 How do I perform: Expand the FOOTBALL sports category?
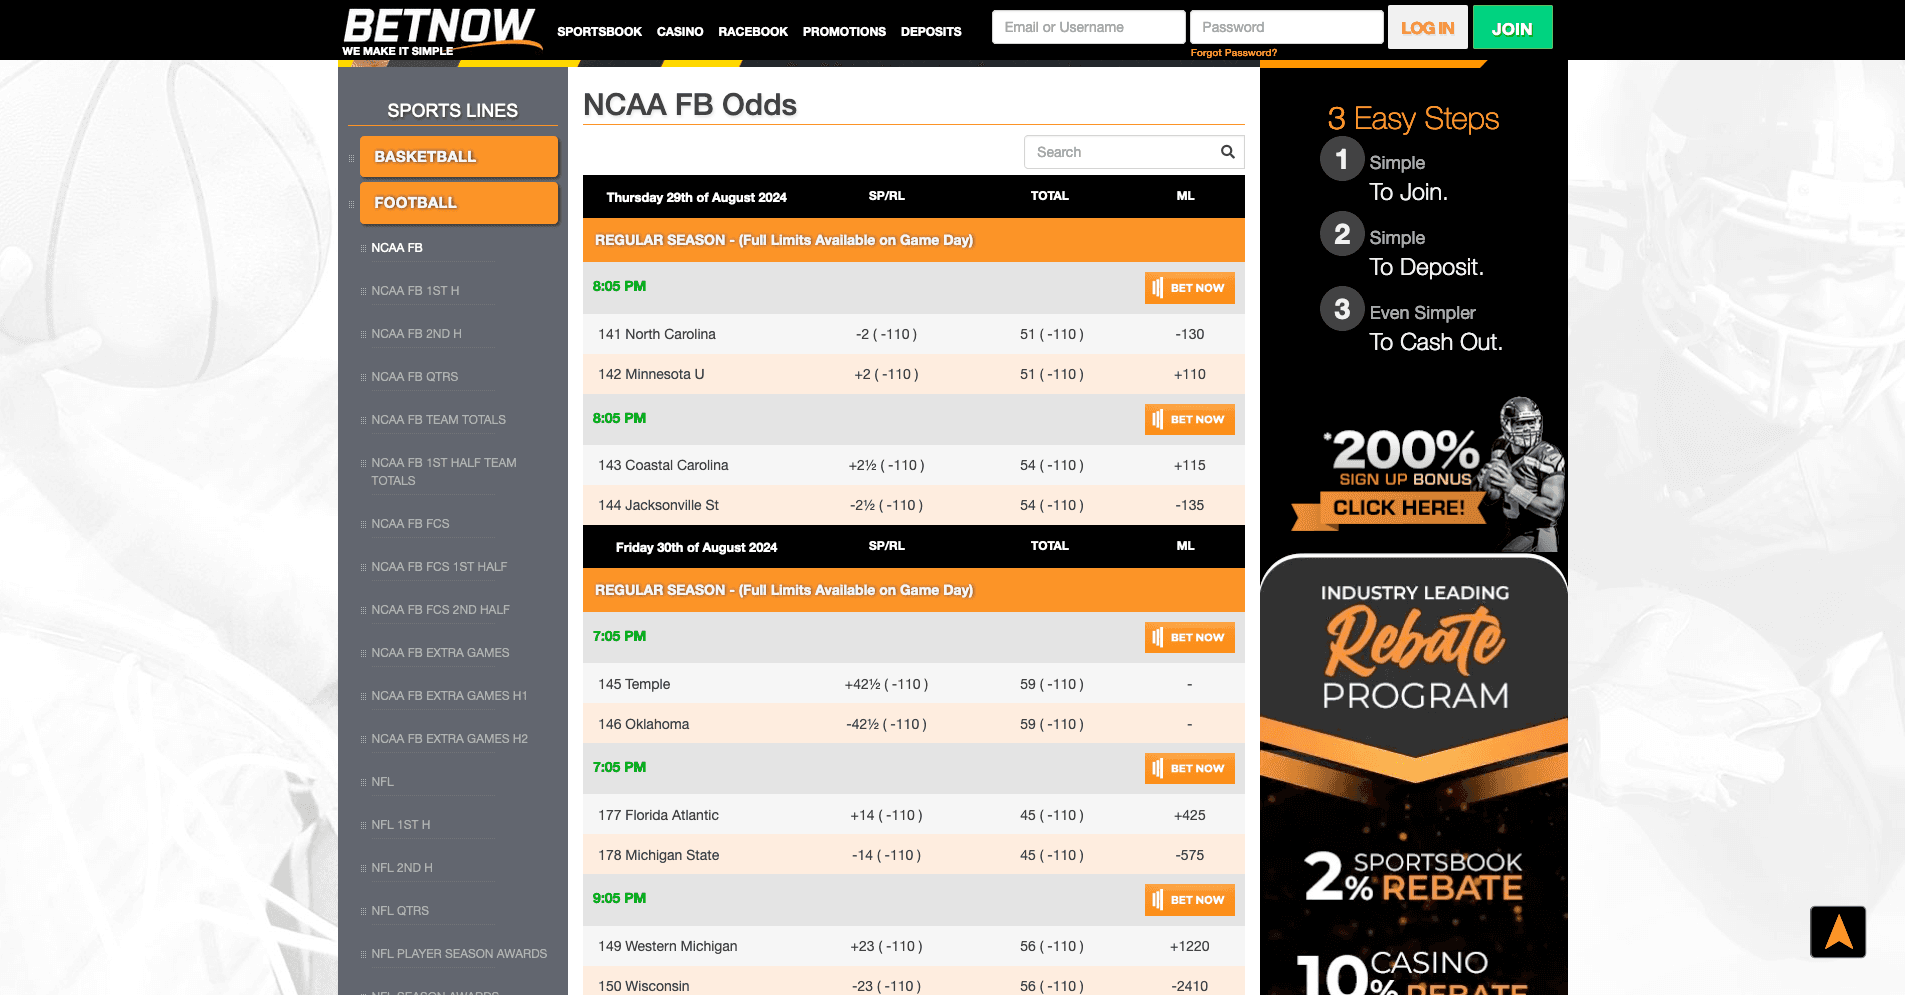[458, 203]
